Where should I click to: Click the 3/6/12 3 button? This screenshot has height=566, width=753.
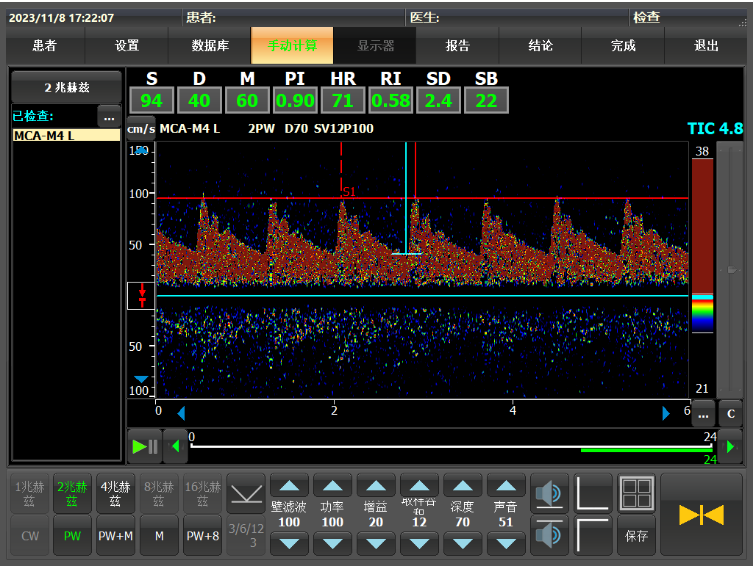[x=246, y=535]
